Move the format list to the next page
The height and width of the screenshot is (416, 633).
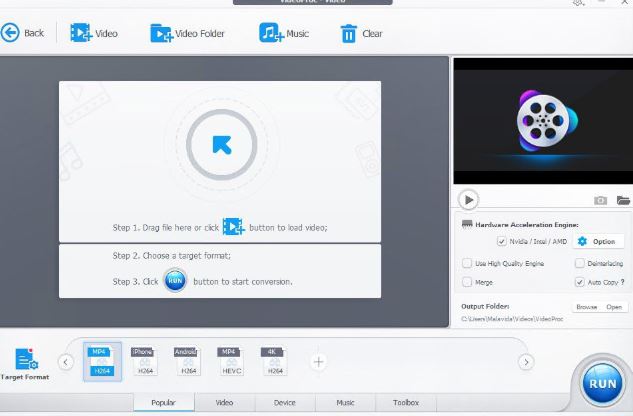coord(526,362)
